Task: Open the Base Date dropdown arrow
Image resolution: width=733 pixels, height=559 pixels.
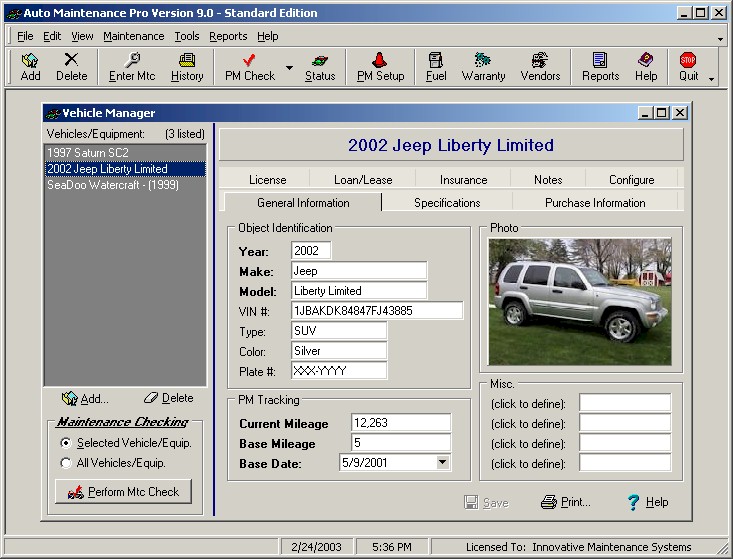Action: coord(442,463)
